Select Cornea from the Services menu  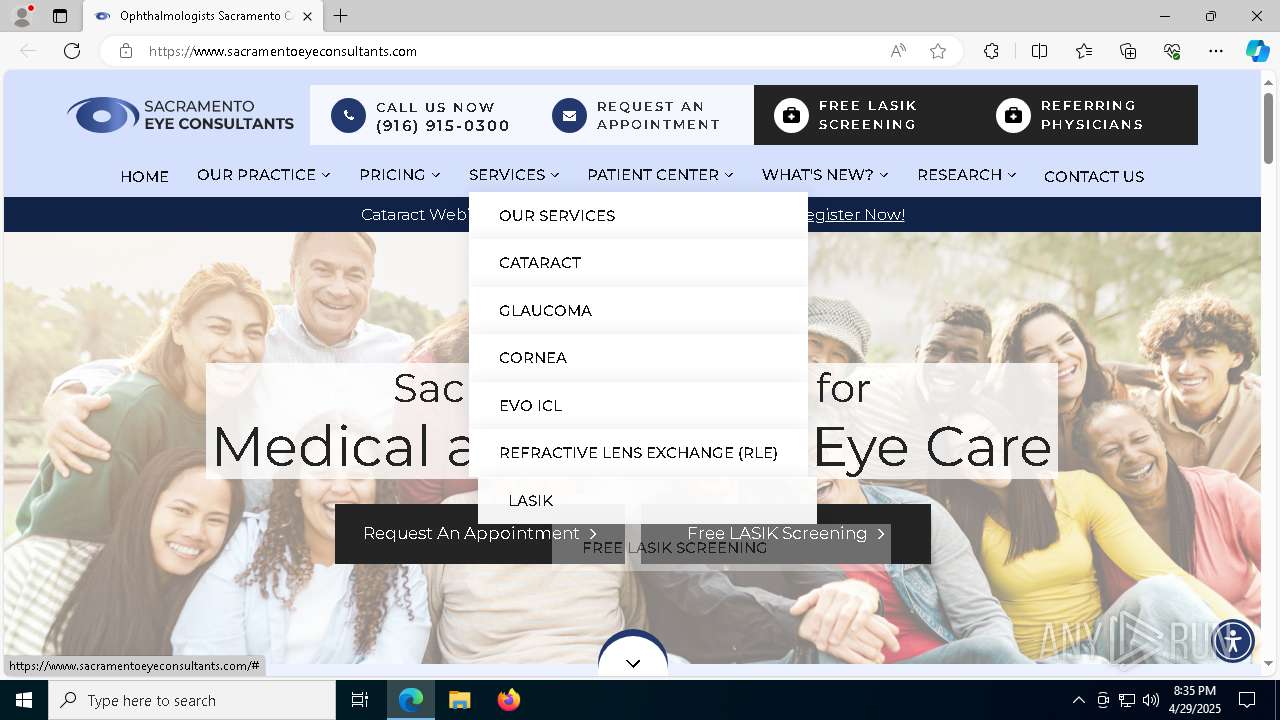[638, 358]
